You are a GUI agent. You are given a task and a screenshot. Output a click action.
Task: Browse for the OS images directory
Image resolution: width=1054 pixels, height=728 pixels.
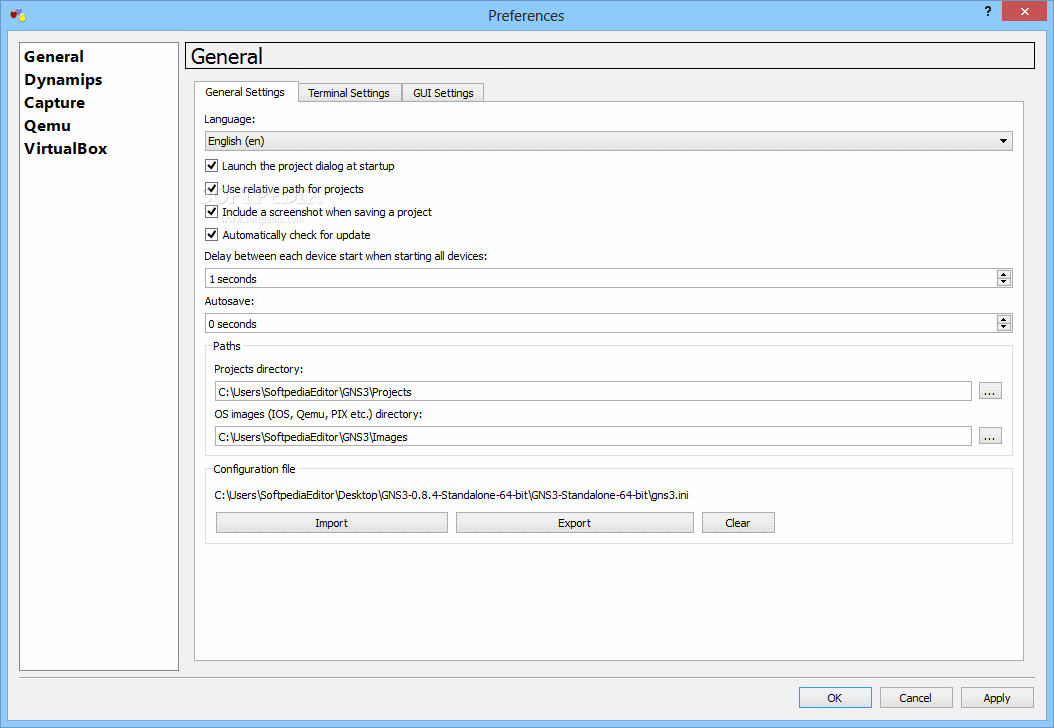[x=990, y=436]
